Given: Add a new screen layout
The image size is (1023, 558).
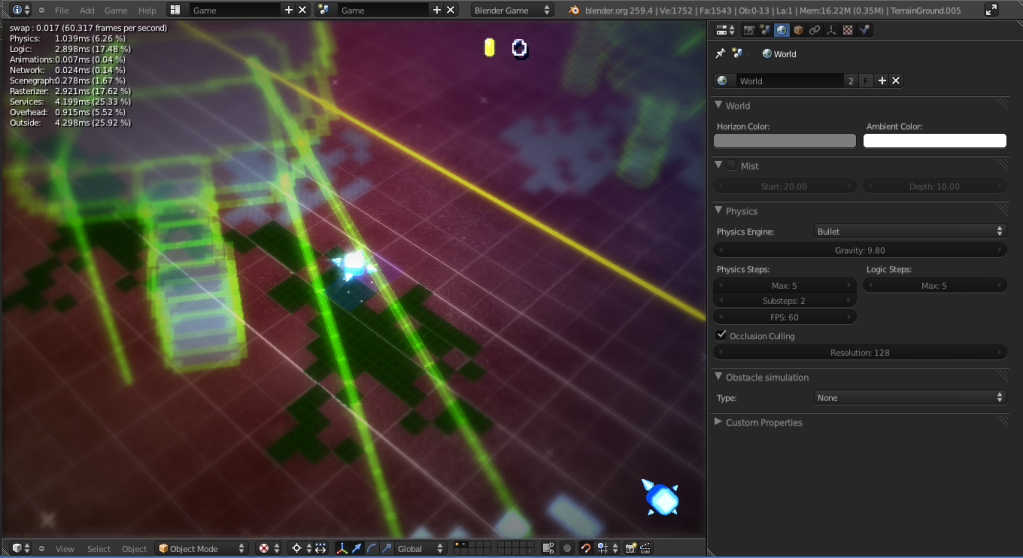Looking at the screenshot, I should click(288, 10).
